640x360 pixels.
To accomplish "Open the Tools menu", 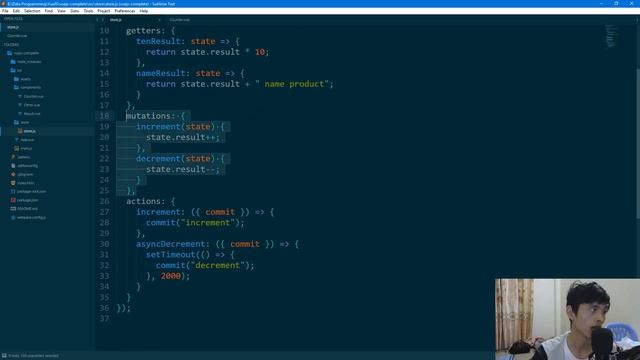I will coord(88,11).
